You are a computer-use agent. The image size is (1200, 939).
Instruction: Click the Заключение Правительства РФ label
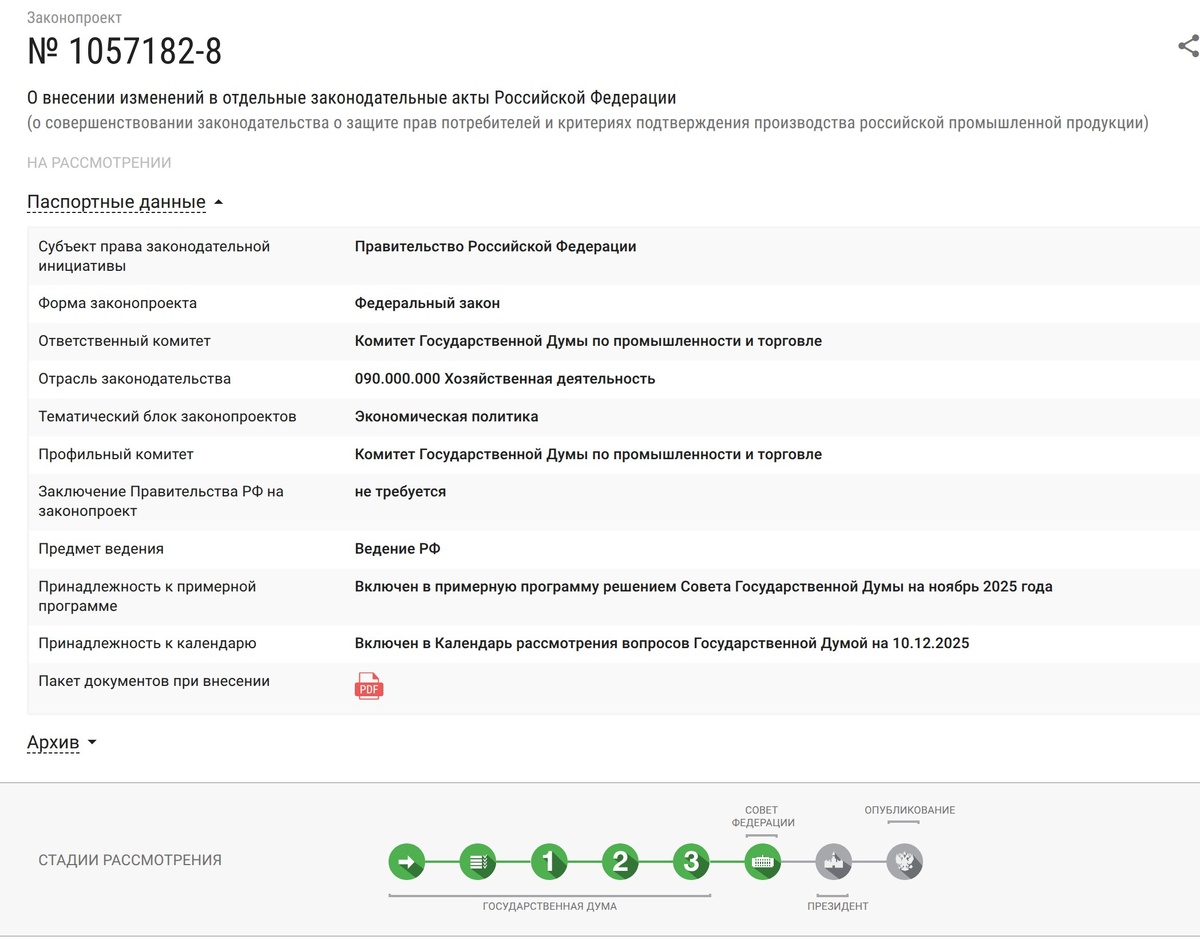(161, 501)
